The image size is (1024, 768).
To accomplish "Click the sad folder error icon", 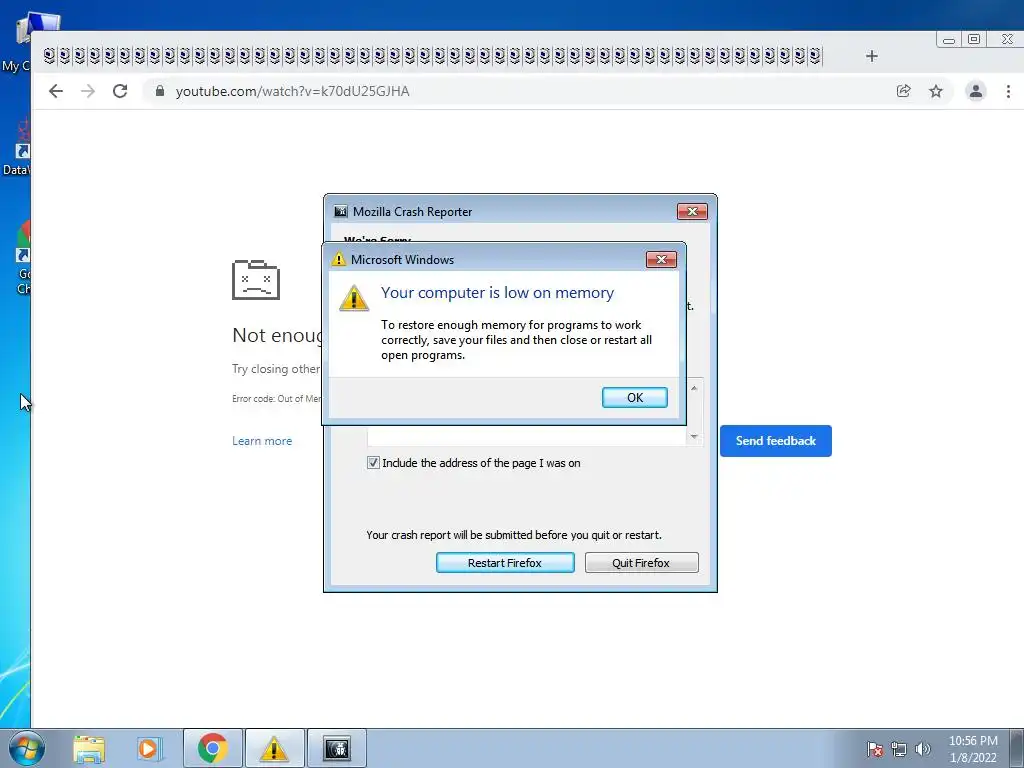I will [256, 280].
